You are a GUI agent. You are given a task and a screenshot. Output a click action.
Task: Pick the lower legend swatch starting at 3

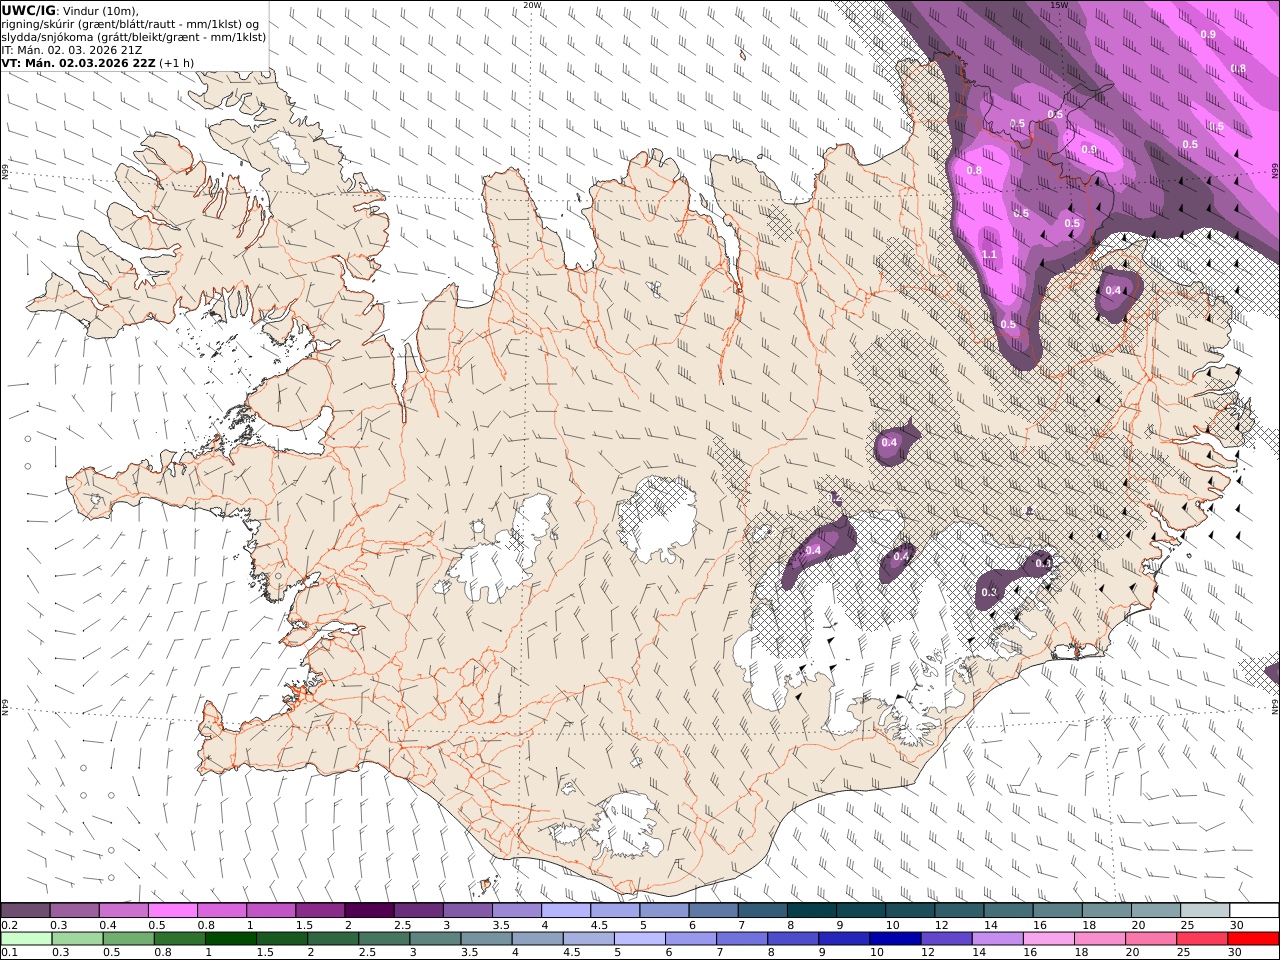coord(435,938)
